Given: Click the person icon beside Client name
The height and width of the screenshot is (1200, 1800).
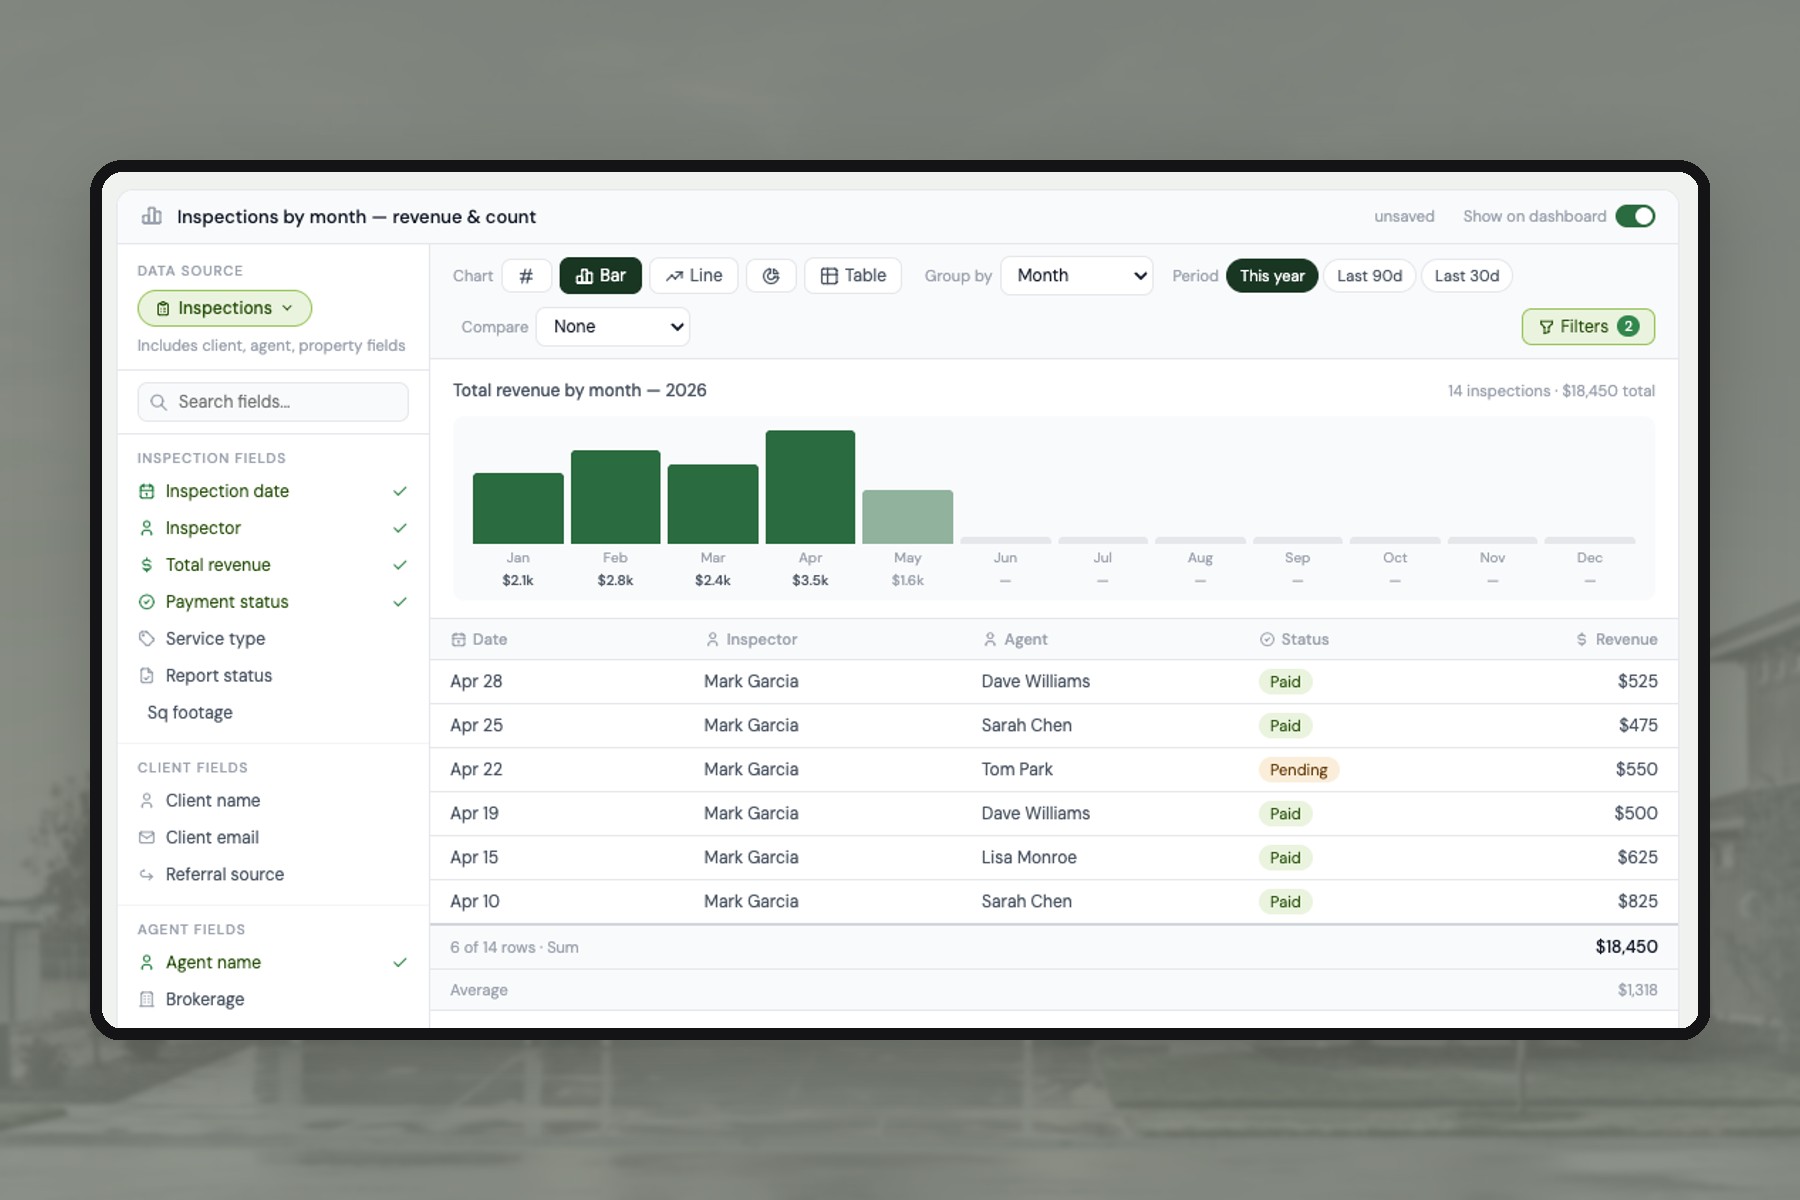Looking at the screenshot, I should (x=147, y=800).
